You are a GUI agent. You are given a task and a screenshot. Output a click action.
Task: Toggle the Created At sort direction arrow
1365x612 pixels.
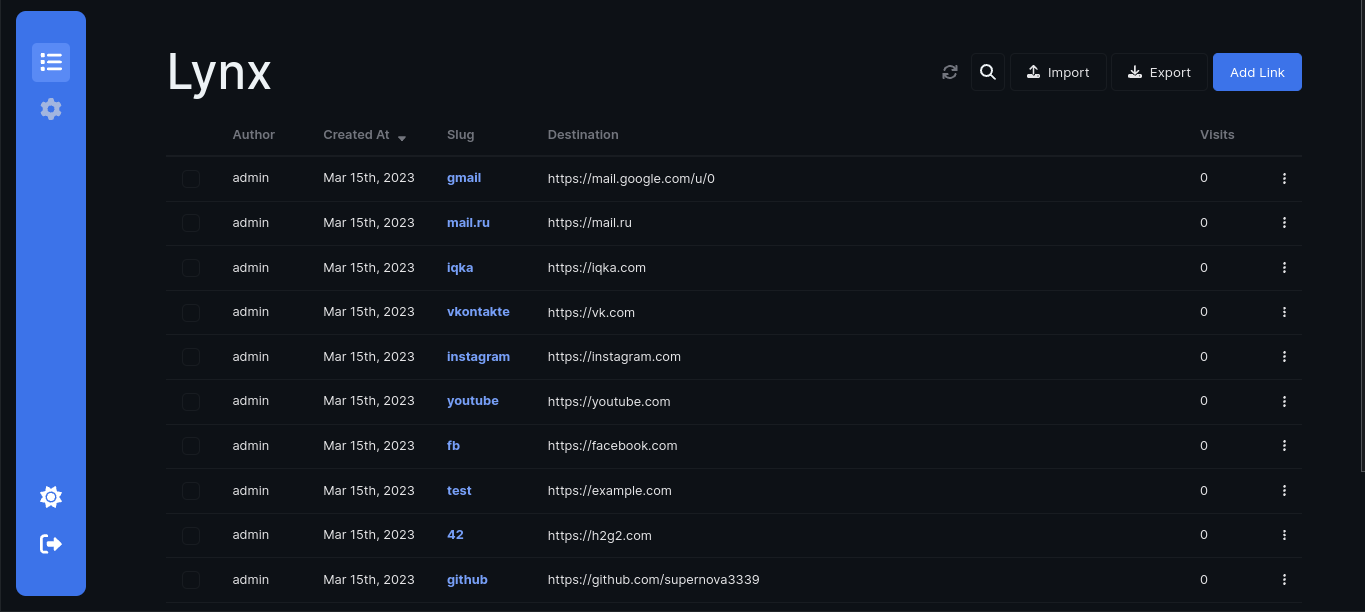point(402,137)
